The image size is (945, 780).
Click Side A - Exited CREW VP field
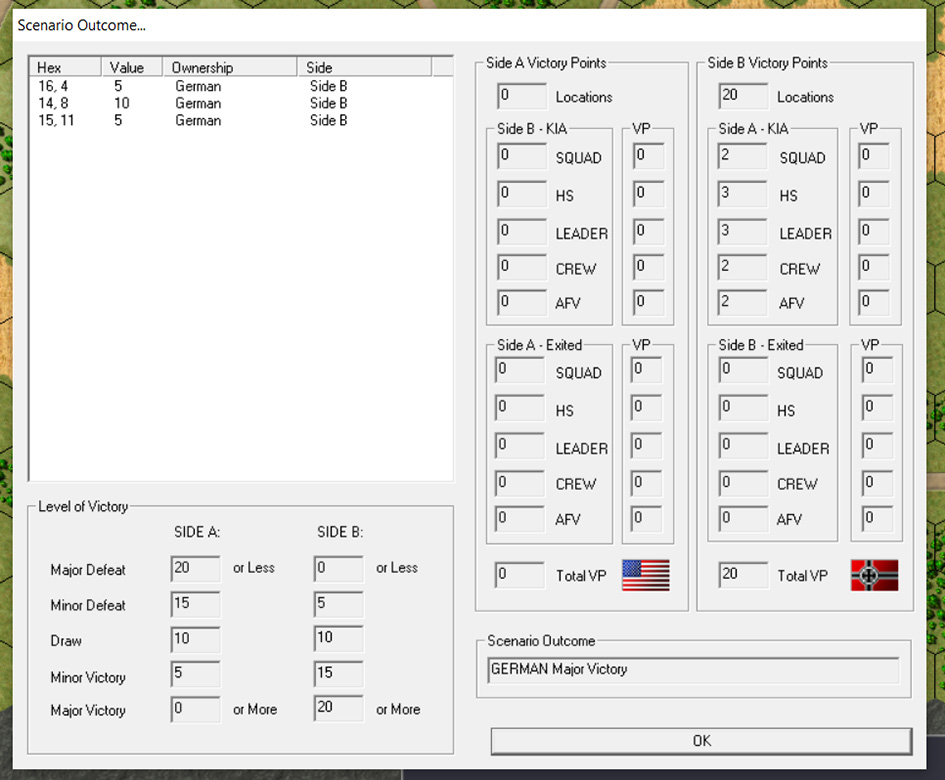646,483
